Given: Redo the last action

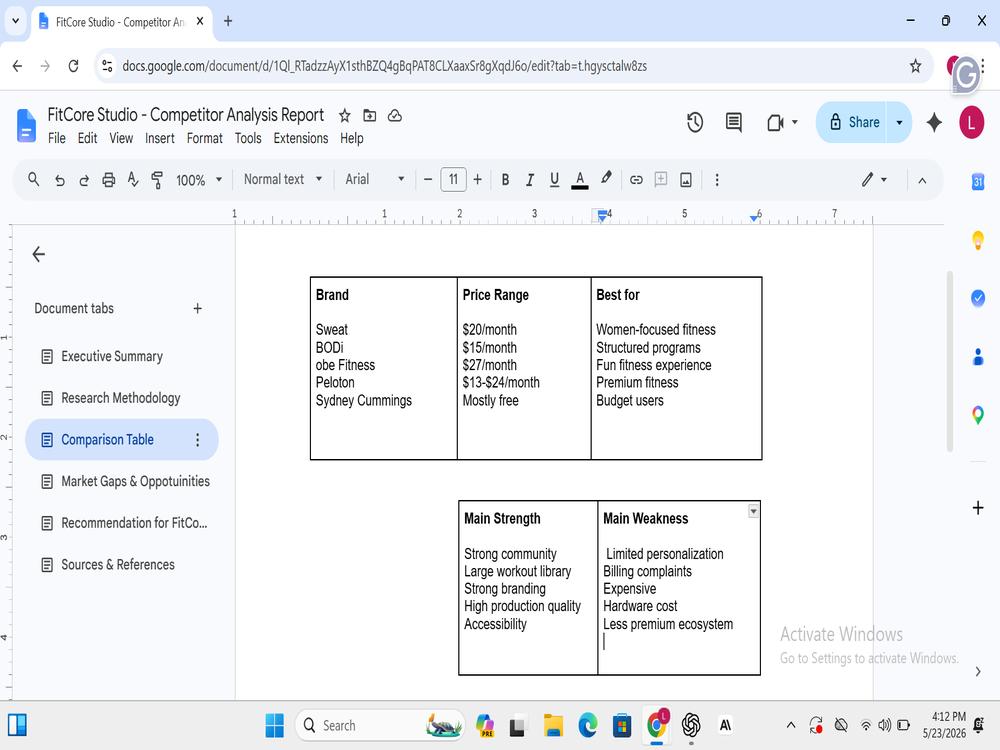Looking at the screenshot, I should coord(84,180).
